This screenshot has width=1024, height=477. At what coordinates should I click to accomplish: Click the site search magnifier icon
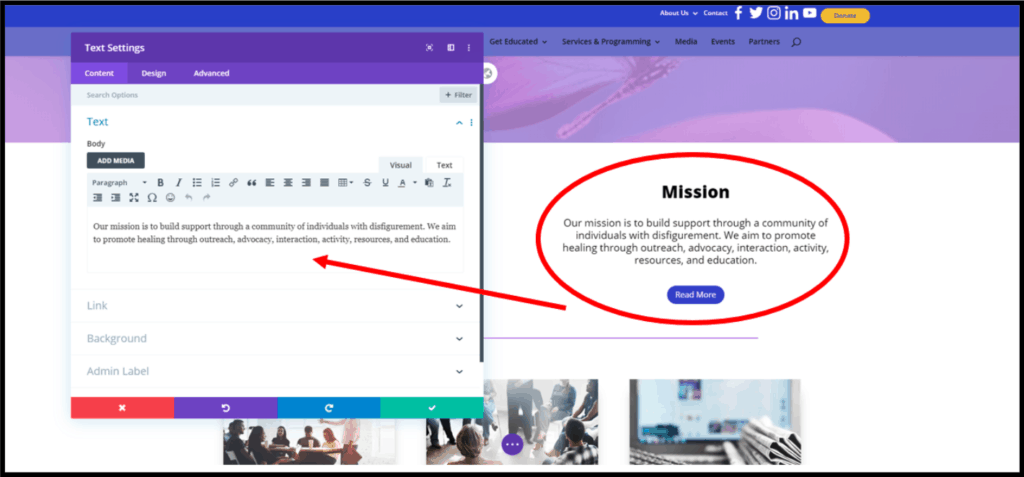(796, 42)
